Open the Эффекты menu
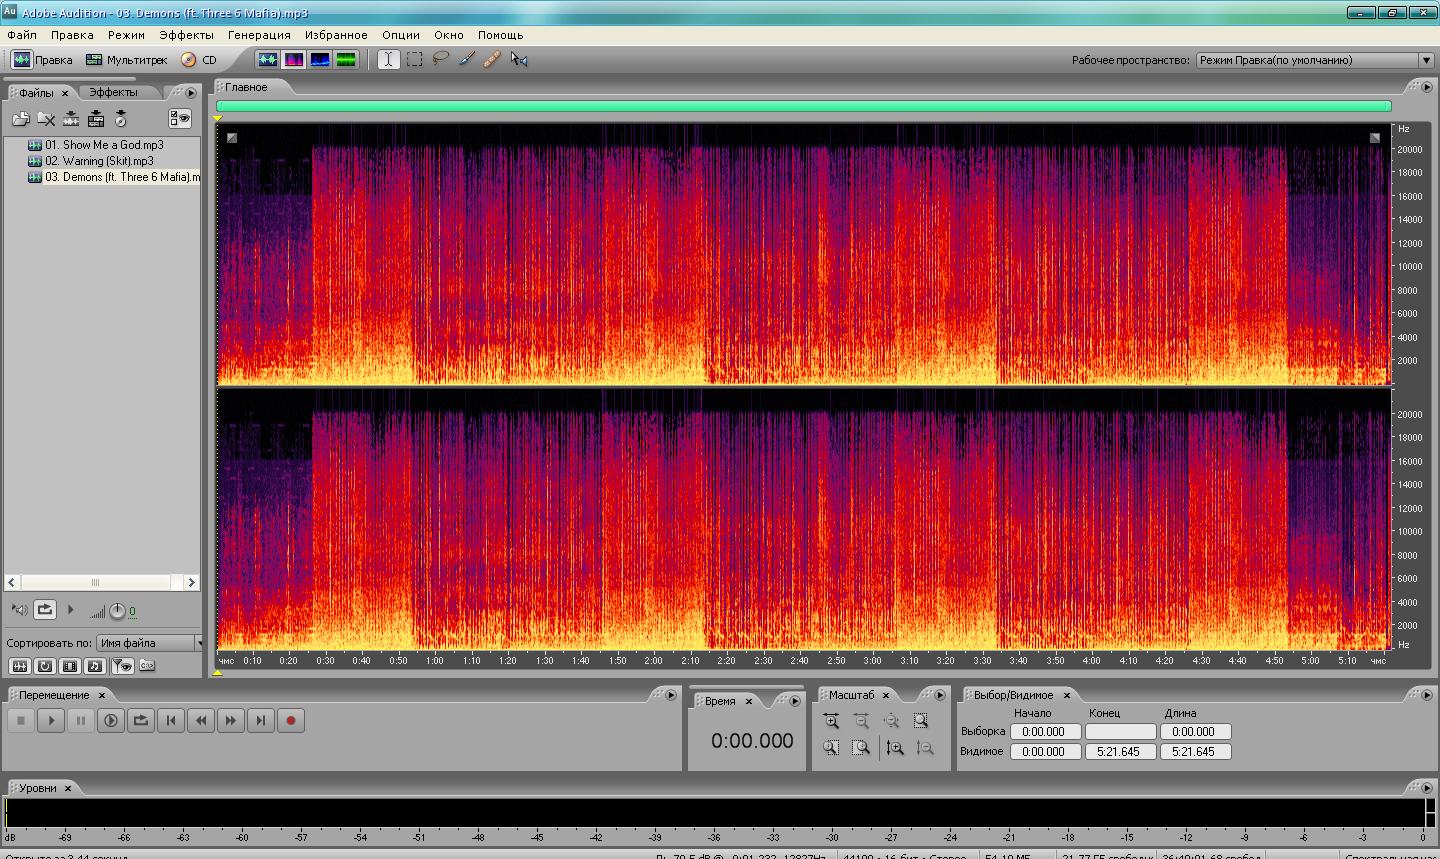This screenshot has width=1440, height=859. pyautogui.click(x=186, y=35)
